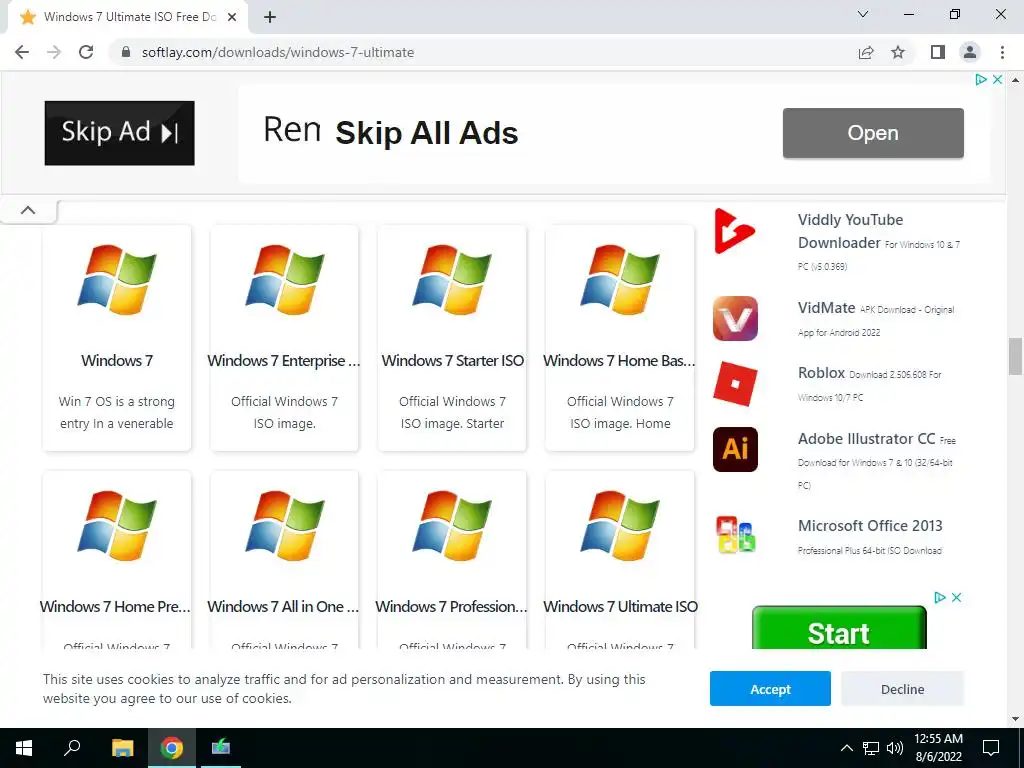The image size is (1024, 768).
Task: Open the Windows 7 card logo
Action: pyautogui.click(x=117, y=280)
